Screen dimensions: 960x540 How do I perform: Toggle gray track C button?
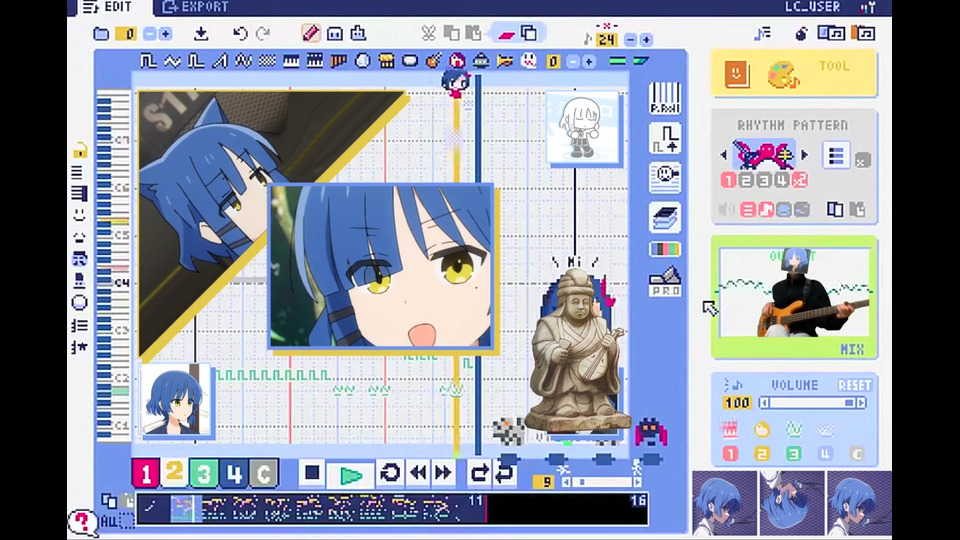point(264,473)
